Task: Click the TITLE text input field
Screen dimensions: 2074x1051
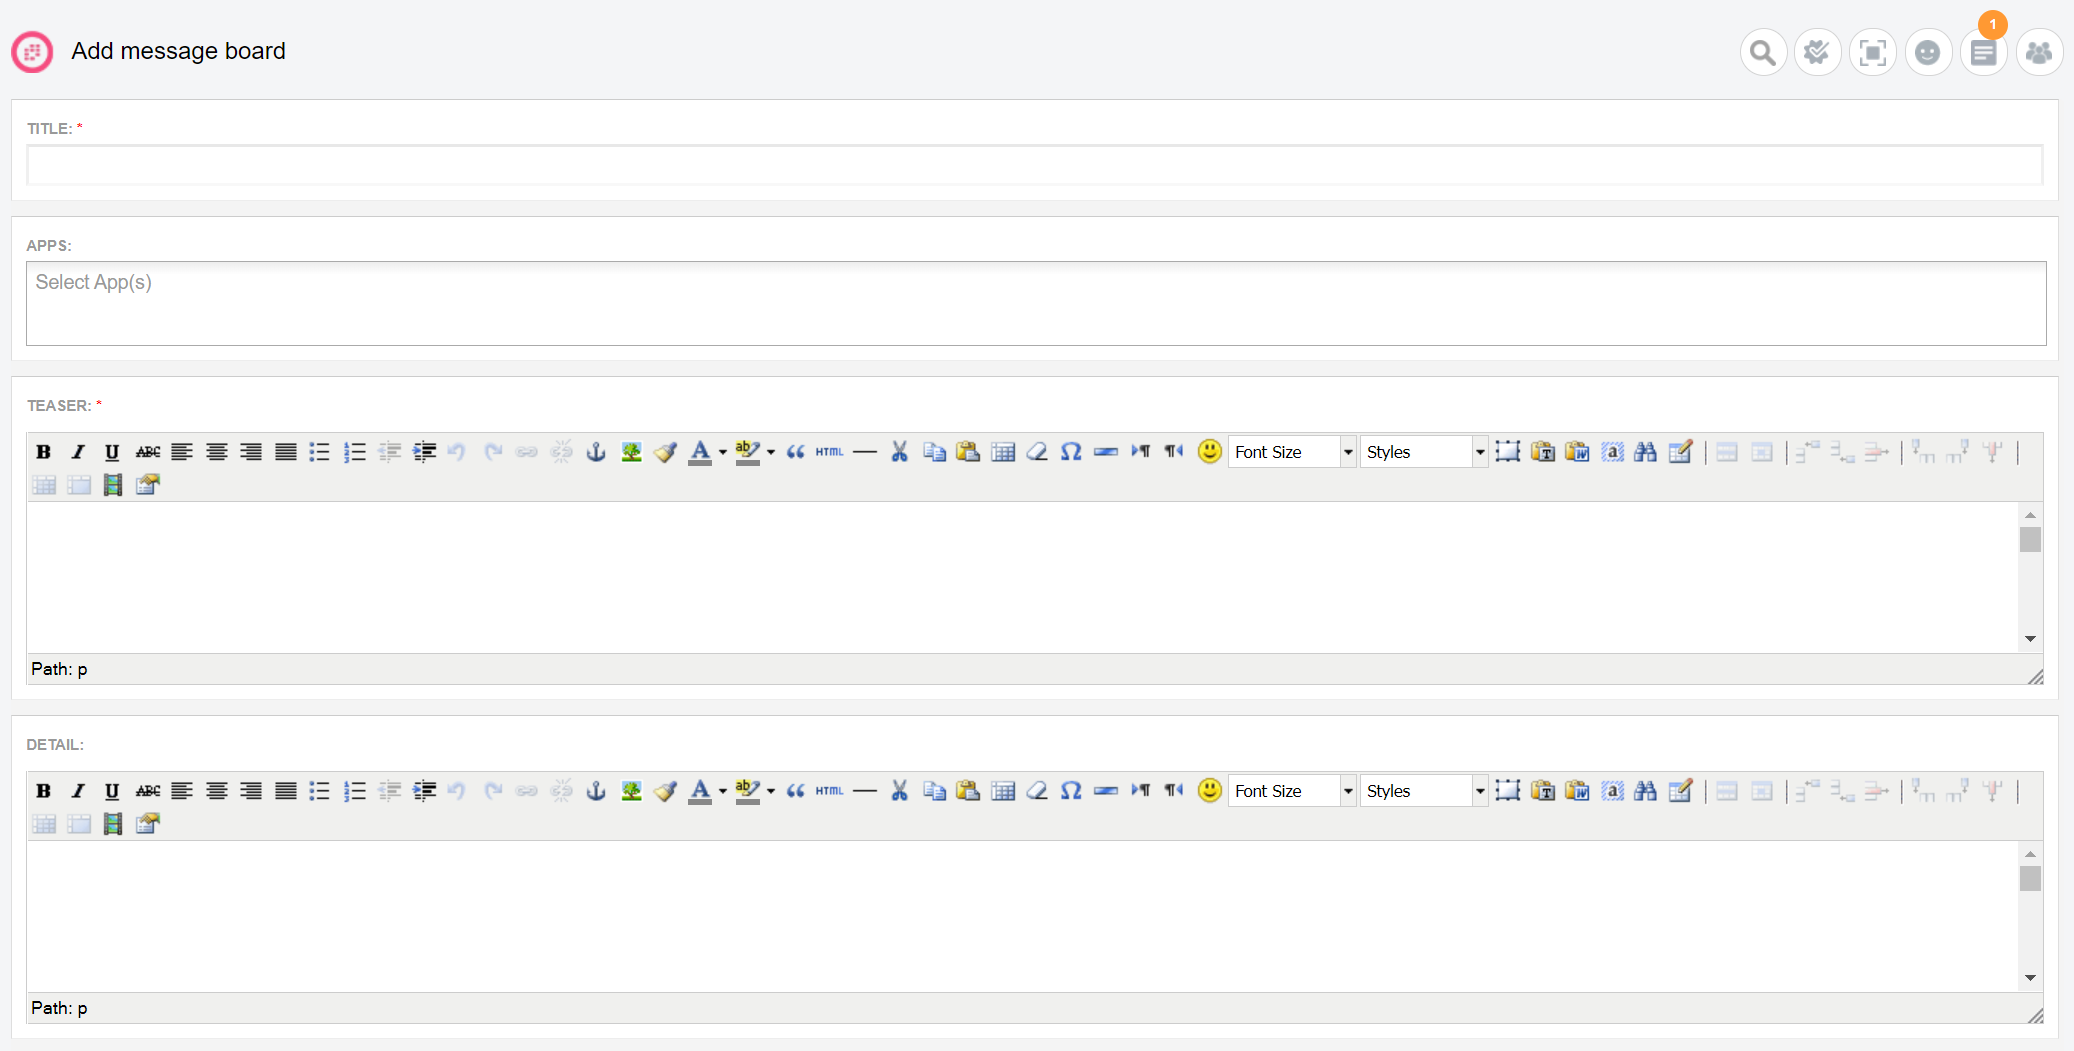Action: tap(1035, 166)
